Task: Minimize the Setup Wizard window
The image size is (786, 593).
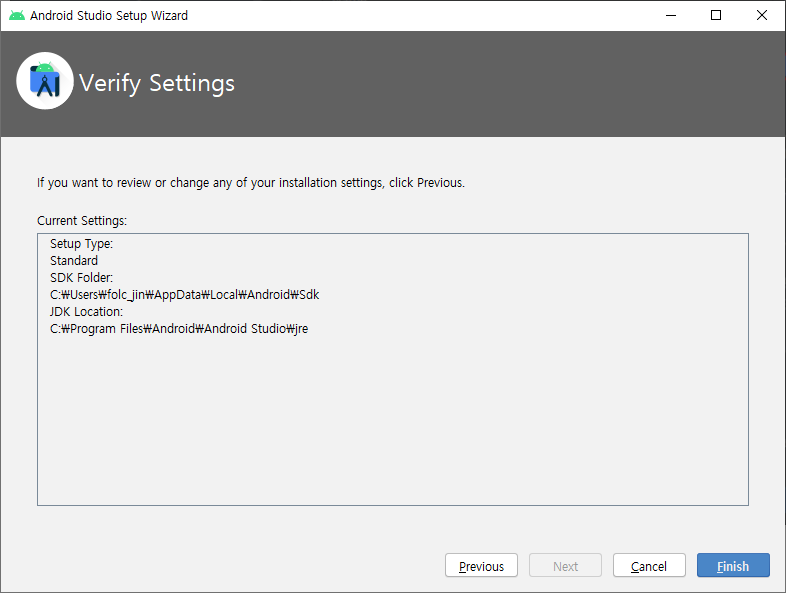Action: 671,16
